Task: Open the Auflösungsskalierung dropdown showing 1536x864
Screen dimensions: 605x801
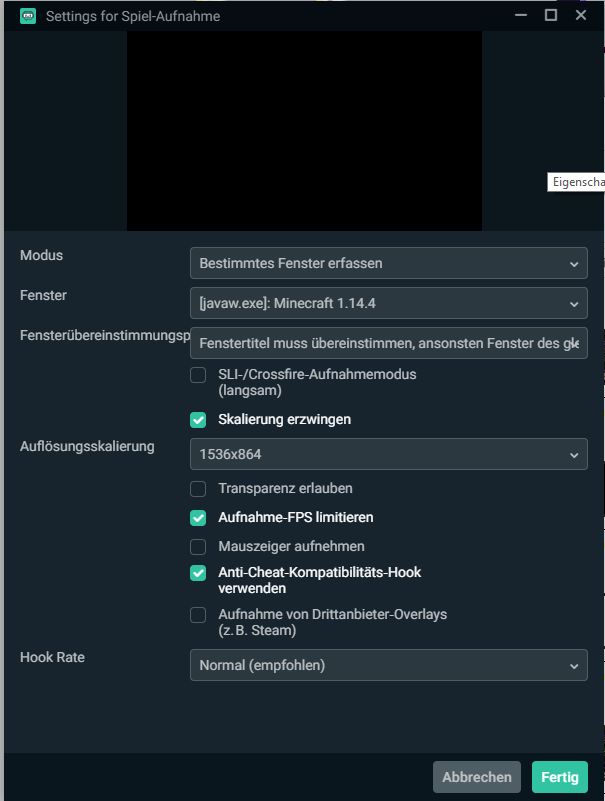Action: tap(388, 454)
